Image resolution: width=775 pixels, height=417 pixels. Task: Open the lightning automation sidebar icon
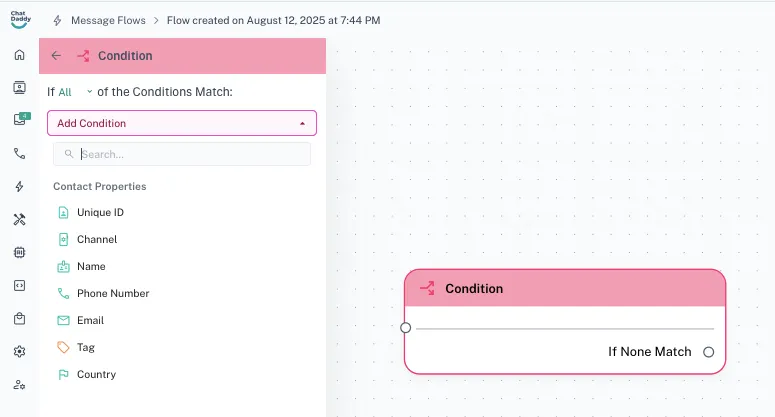tap(19, 186)
